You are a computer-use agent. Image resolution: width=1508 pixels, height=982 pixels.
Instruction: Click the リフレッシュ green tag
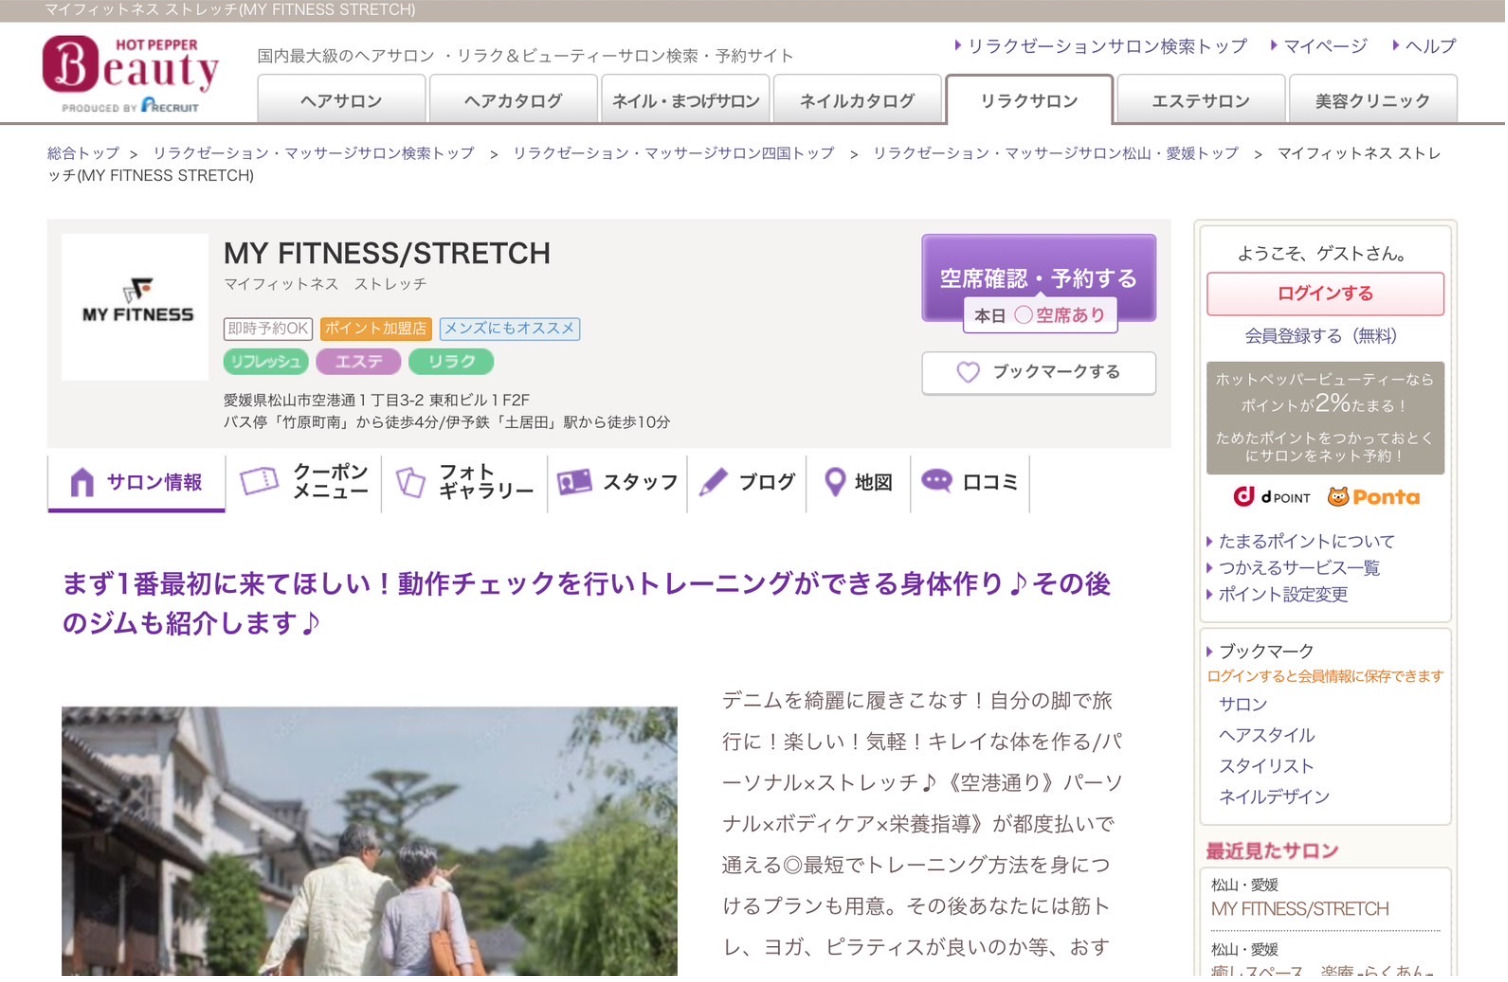pos(266,361)
